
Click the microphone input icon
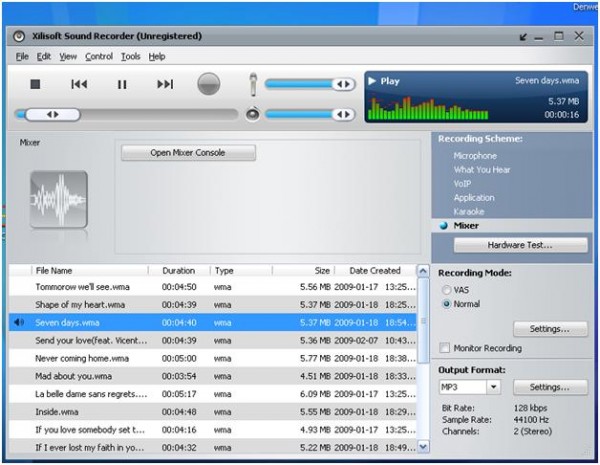point(253,84)
